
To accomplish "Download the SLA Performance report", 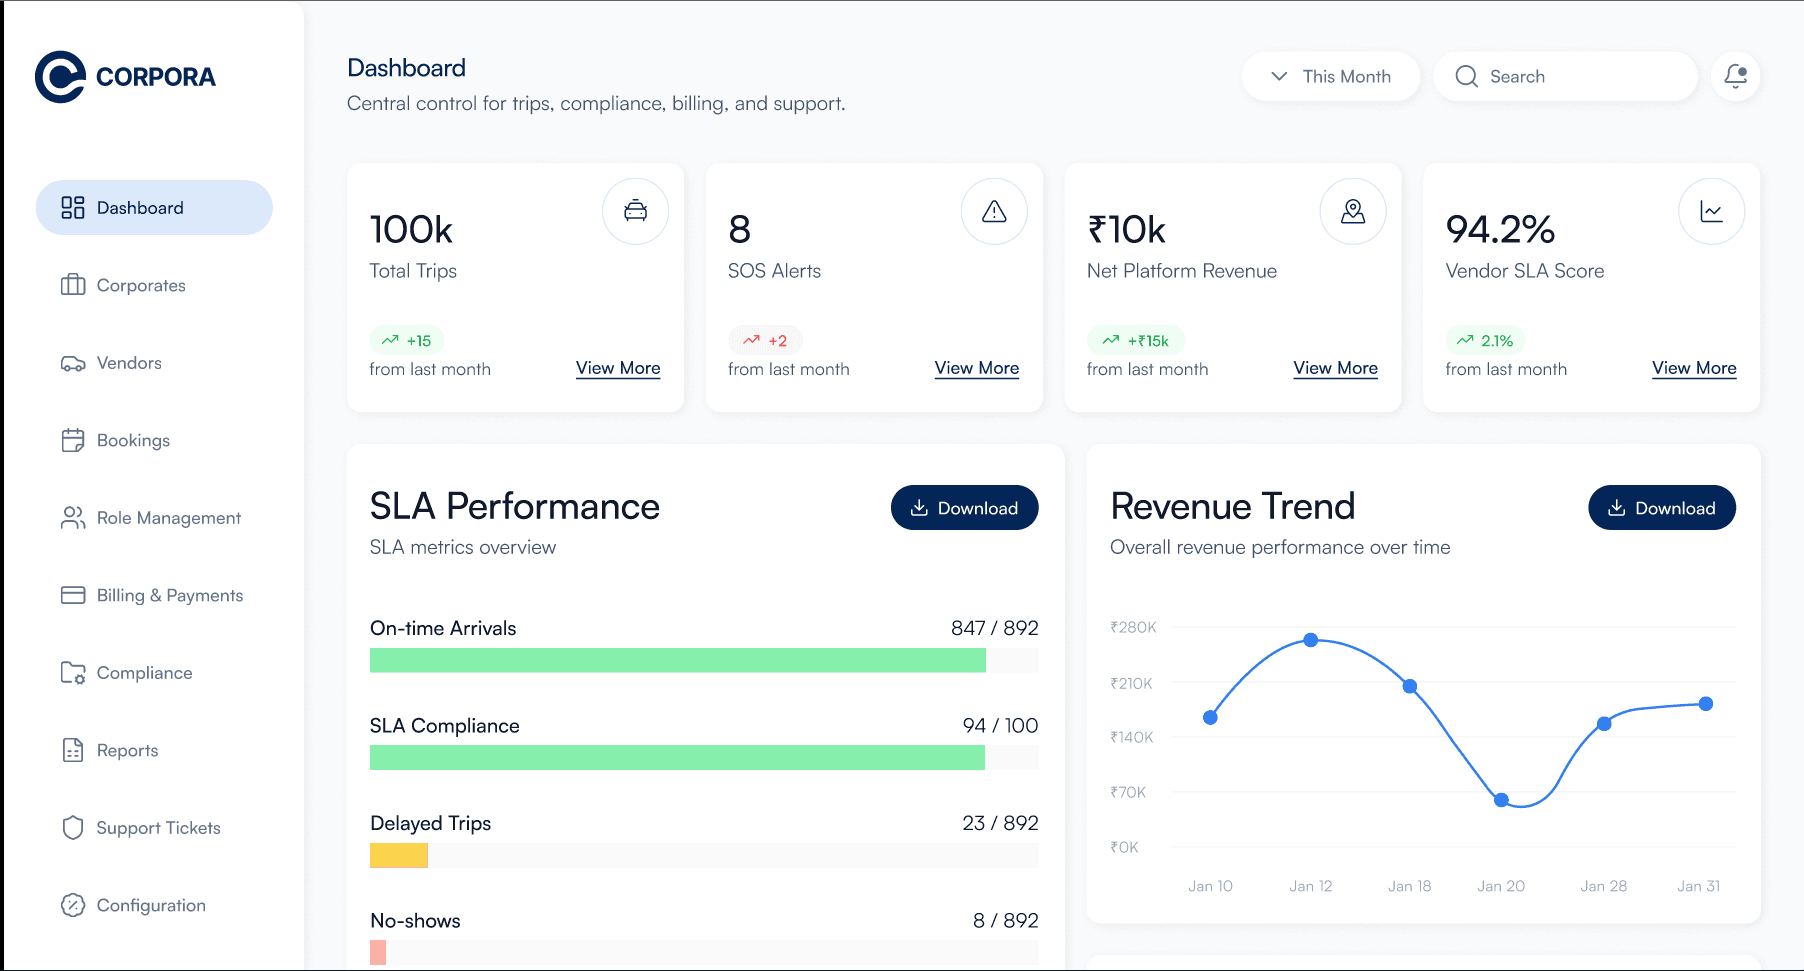I will [964, 508].
